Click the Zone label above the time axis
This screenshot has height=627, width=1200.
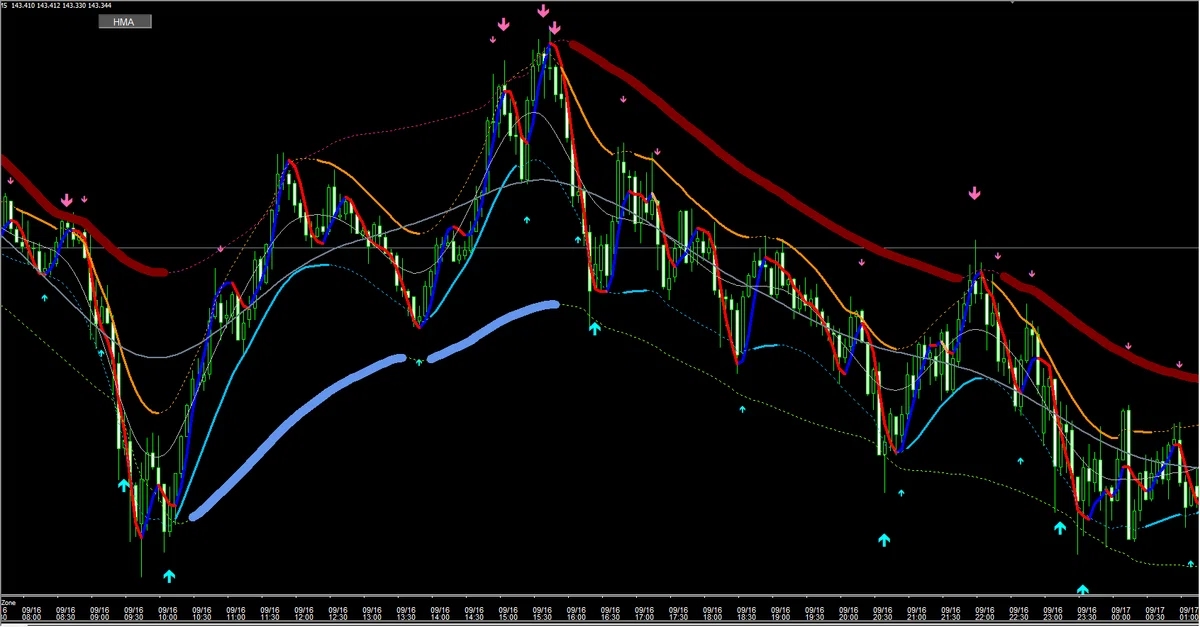click(8, 603)
